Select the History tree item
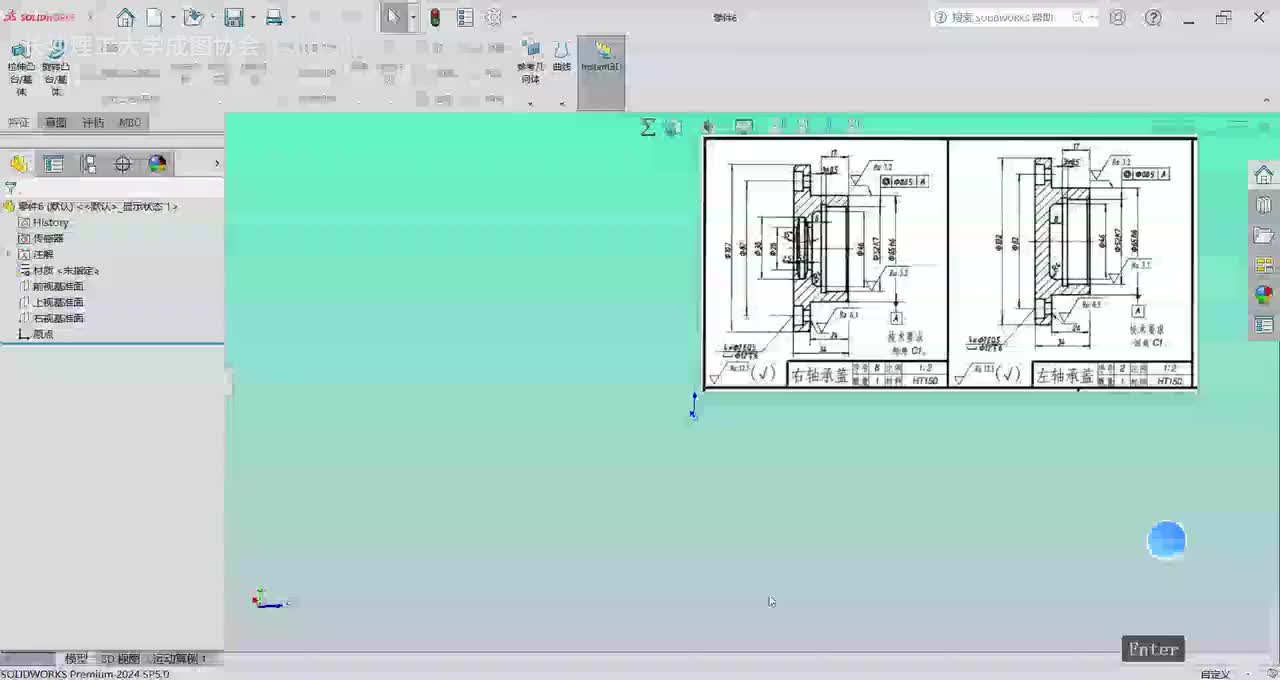The height and width of the screenshot is (680, 1280). 44,222
